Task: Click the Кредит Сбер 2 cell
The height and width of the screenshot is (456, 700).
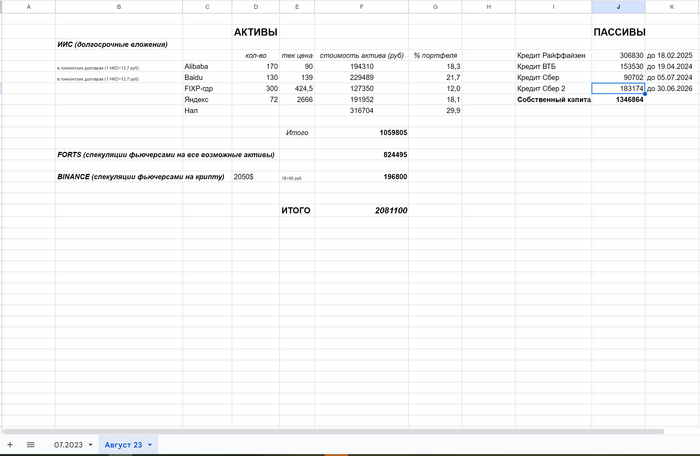Action: [554, 88]
